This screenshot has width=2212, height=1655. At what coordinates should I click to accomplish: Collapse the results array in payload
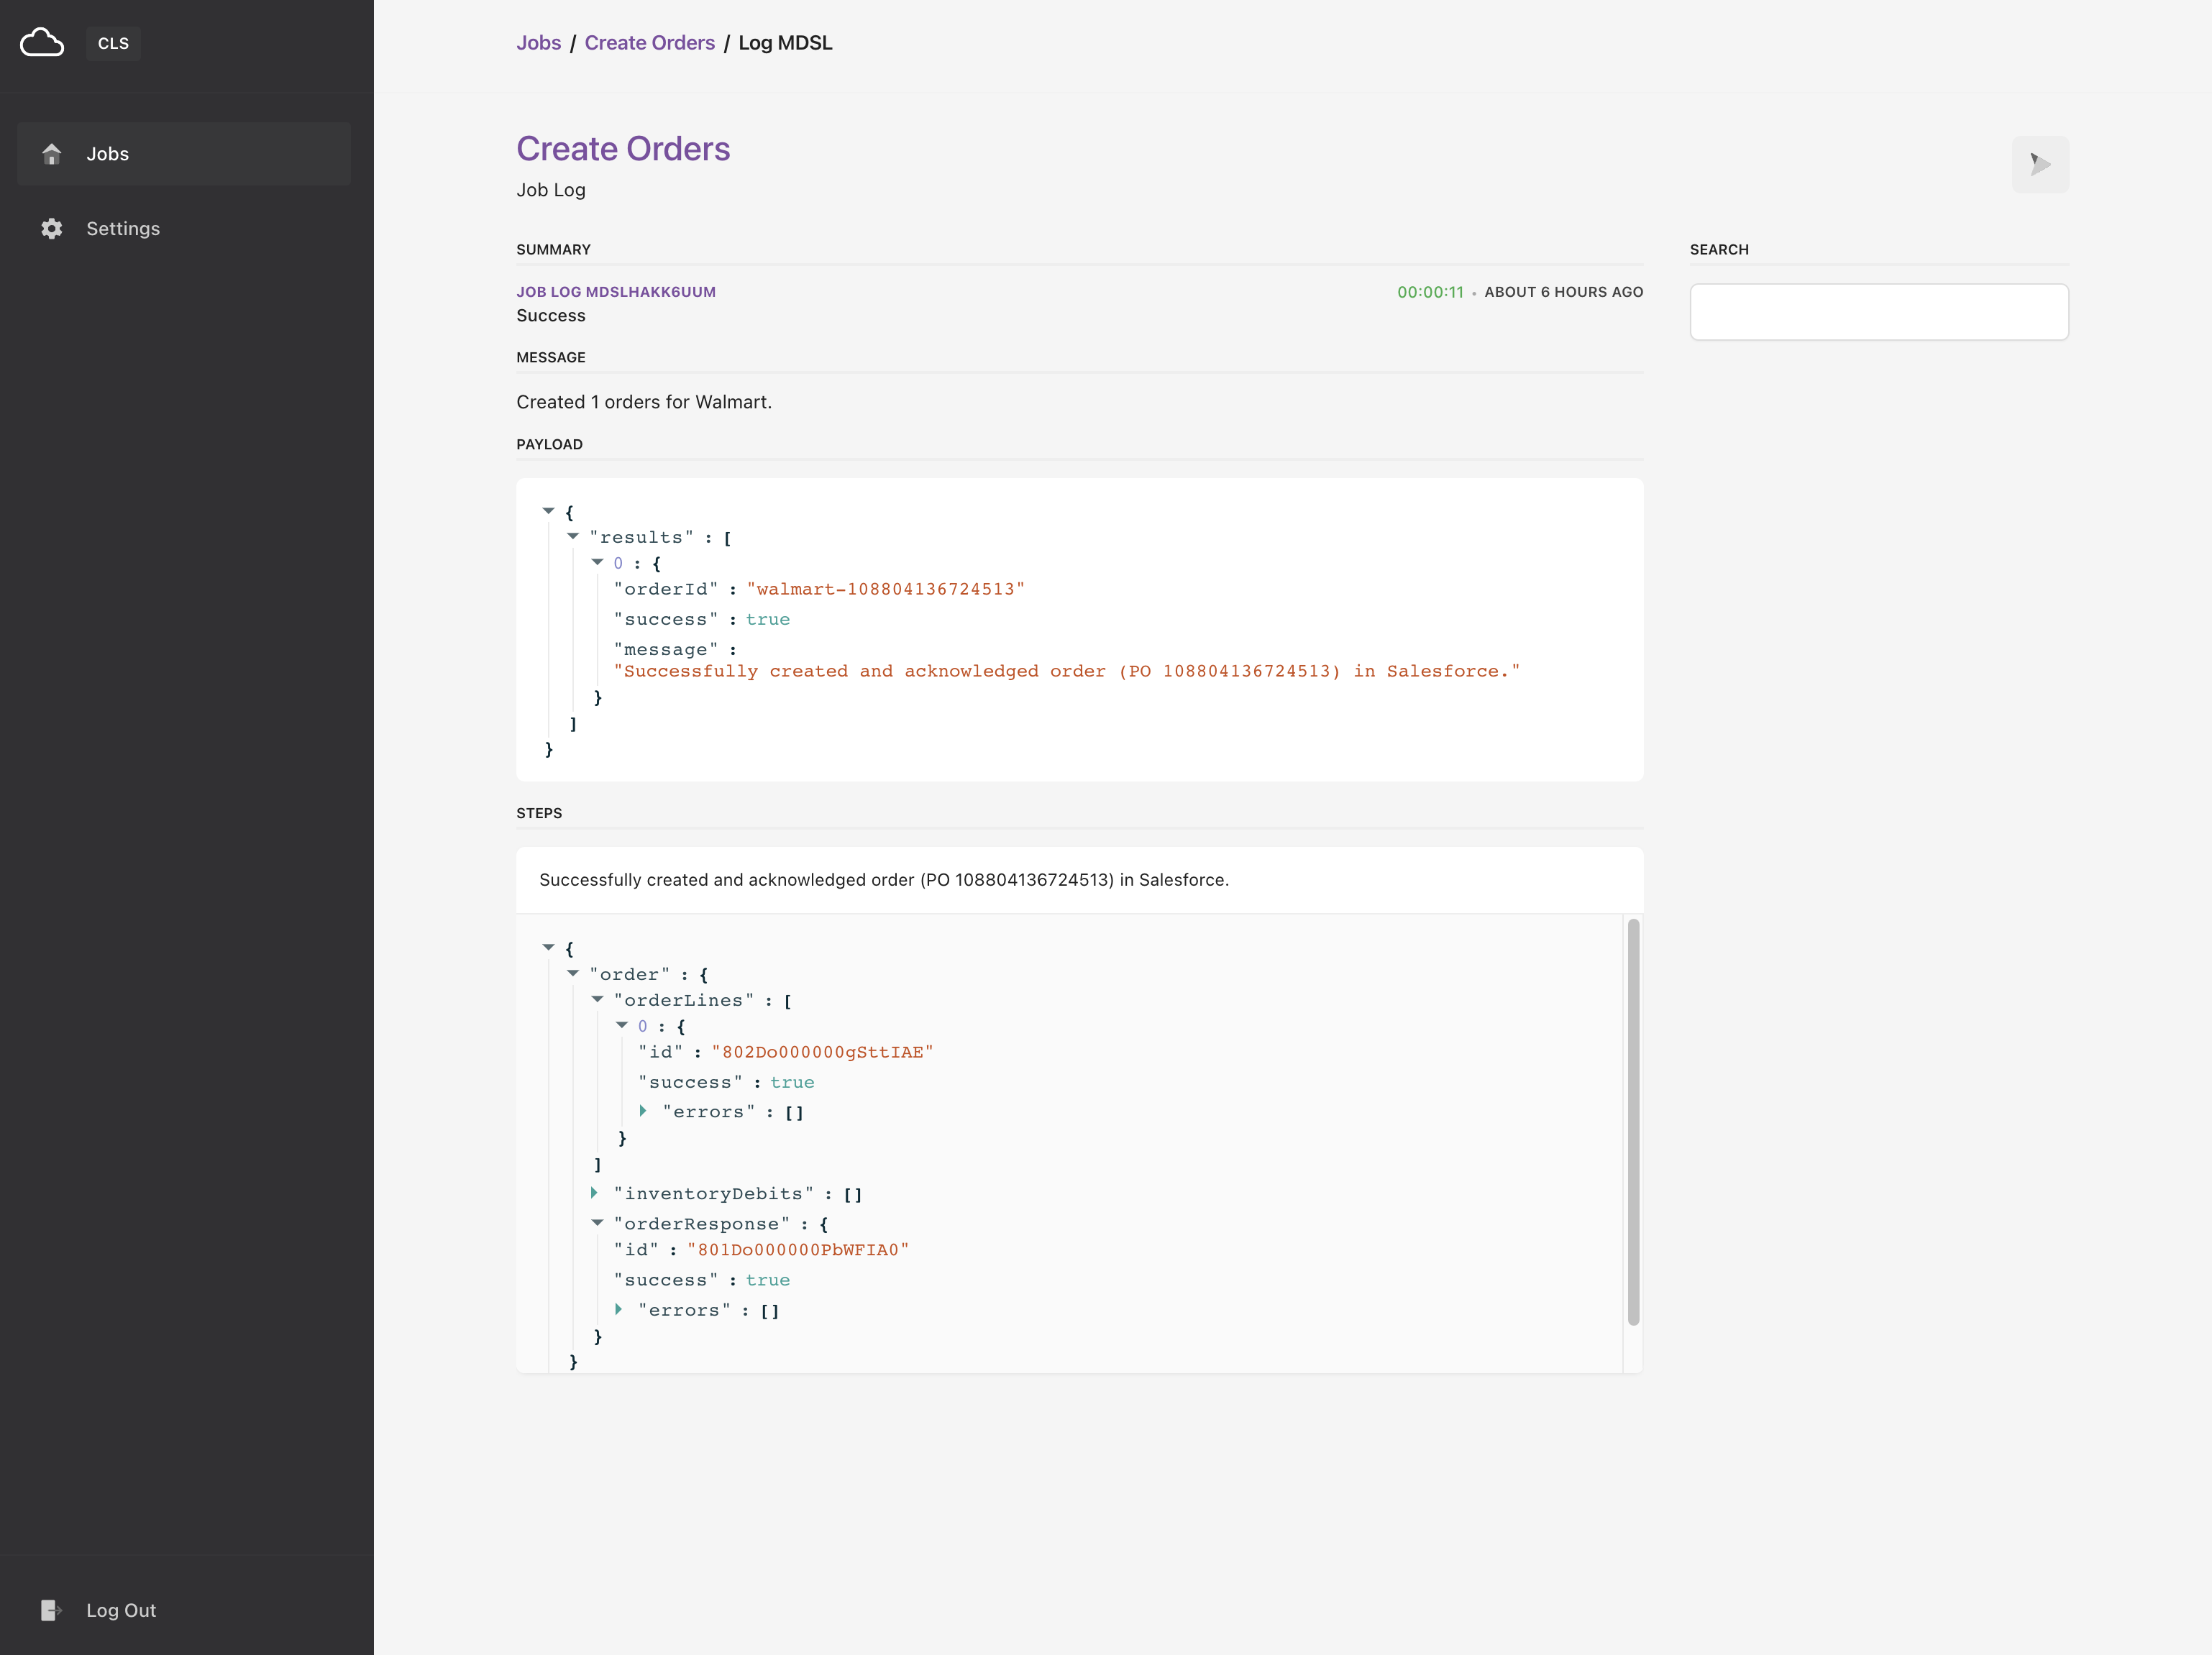(x=573, y=537)
